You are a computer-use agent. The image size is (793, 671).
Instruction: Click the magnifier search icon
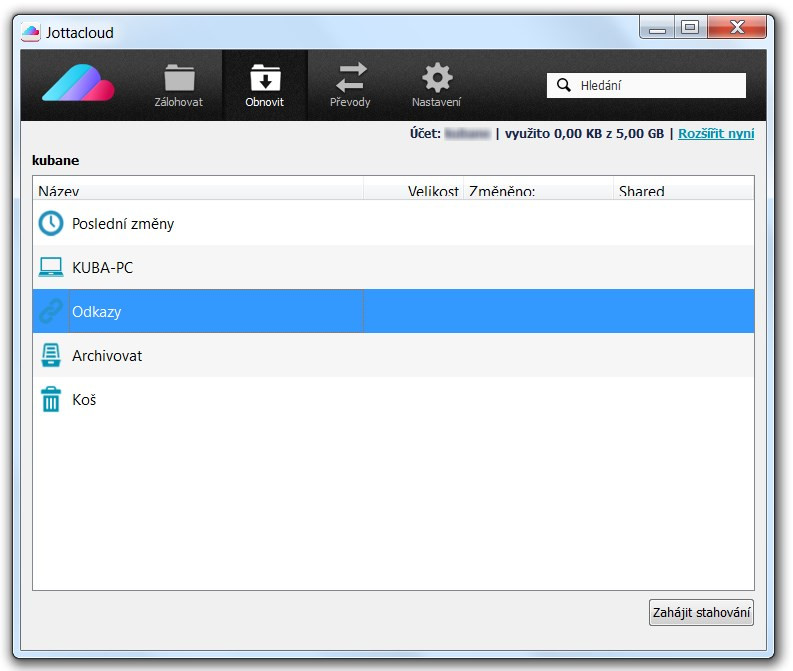[x=563, y=85]
